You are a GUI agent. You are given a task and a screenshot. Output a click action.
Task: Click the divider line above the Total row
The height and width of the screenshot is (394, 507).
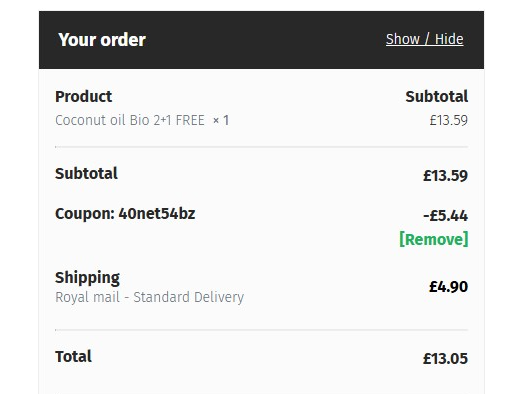[261, 330]
